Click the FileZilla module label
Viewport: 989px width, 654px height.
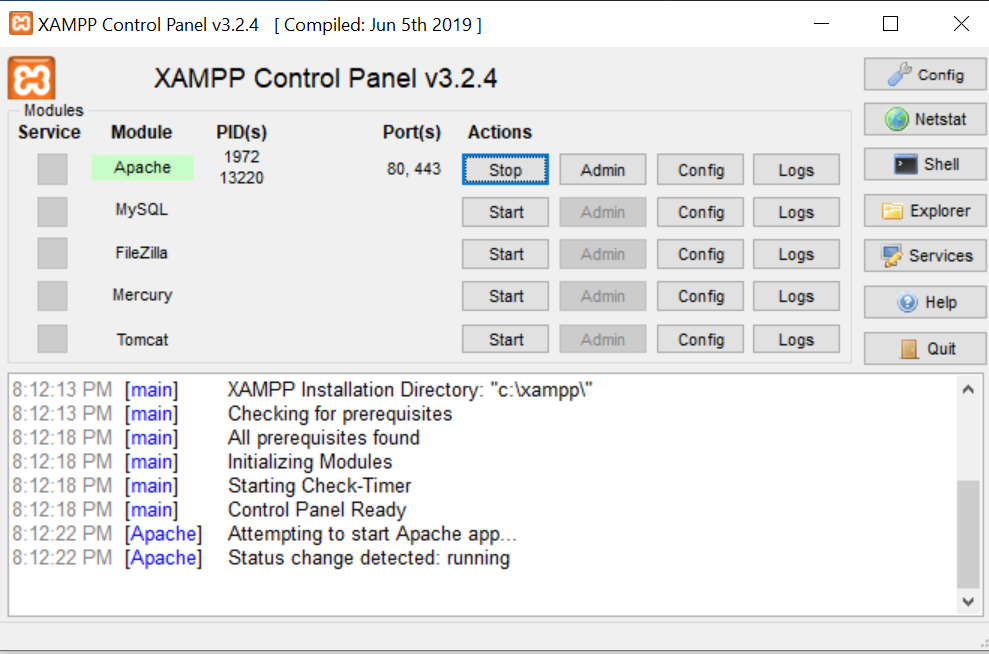[x=141, y=253]
